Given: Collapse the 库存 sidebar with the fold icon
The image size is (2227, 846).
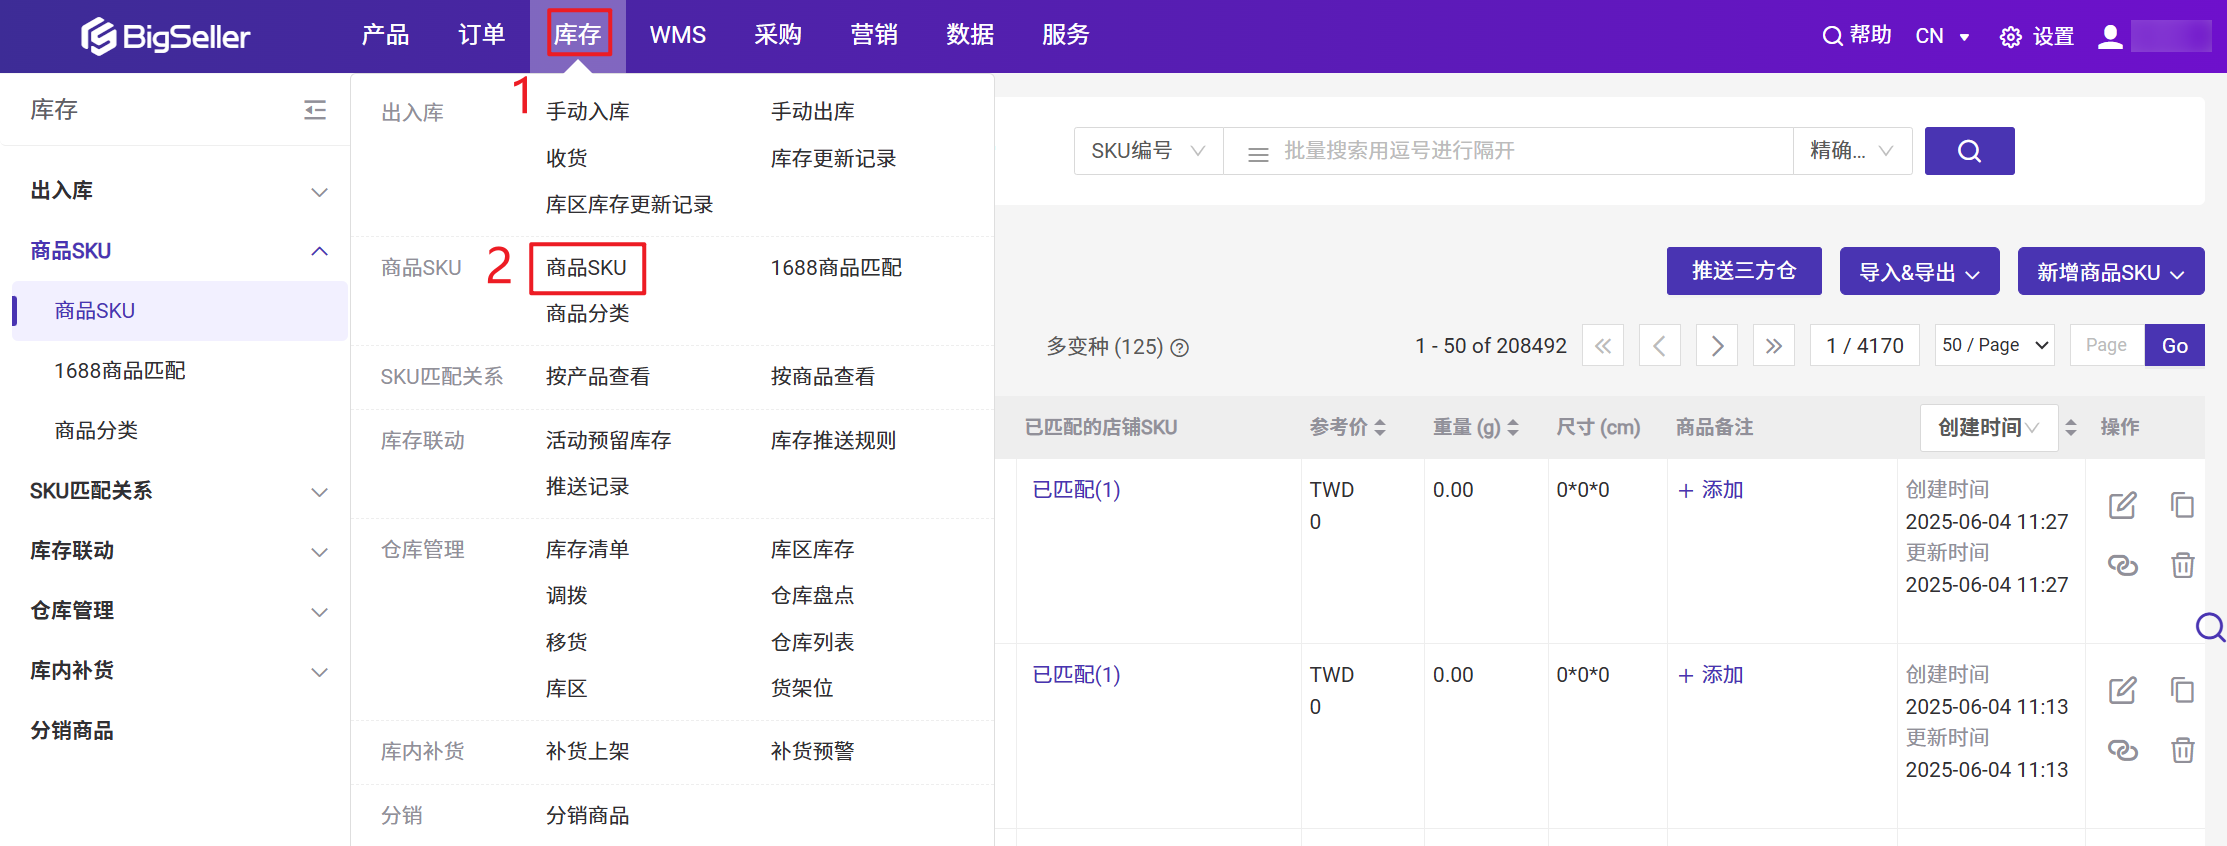Looking at the screenshot, I should [x=315, y=110].
